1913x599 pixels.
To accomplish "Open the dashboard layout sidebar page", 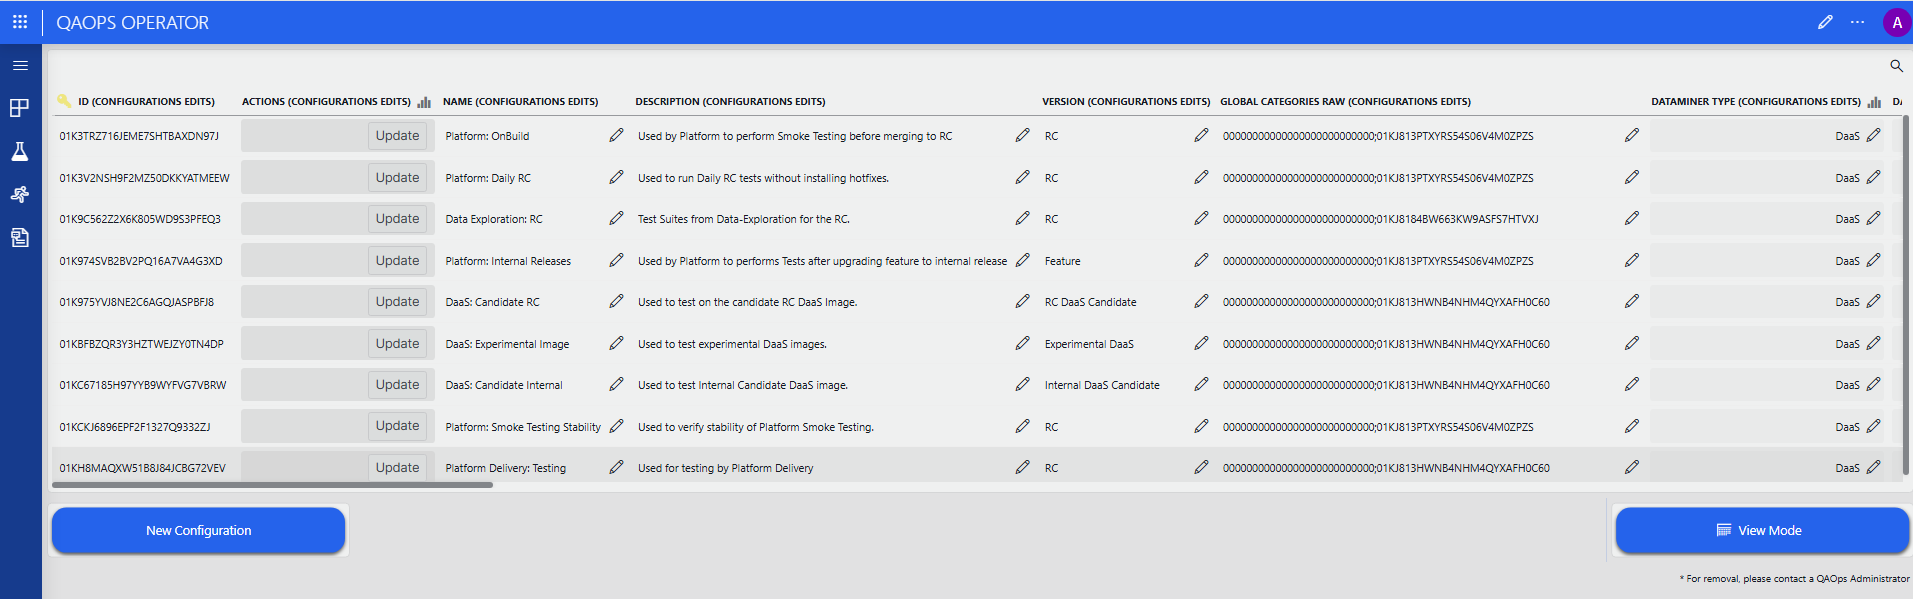I will coord(20,108).
